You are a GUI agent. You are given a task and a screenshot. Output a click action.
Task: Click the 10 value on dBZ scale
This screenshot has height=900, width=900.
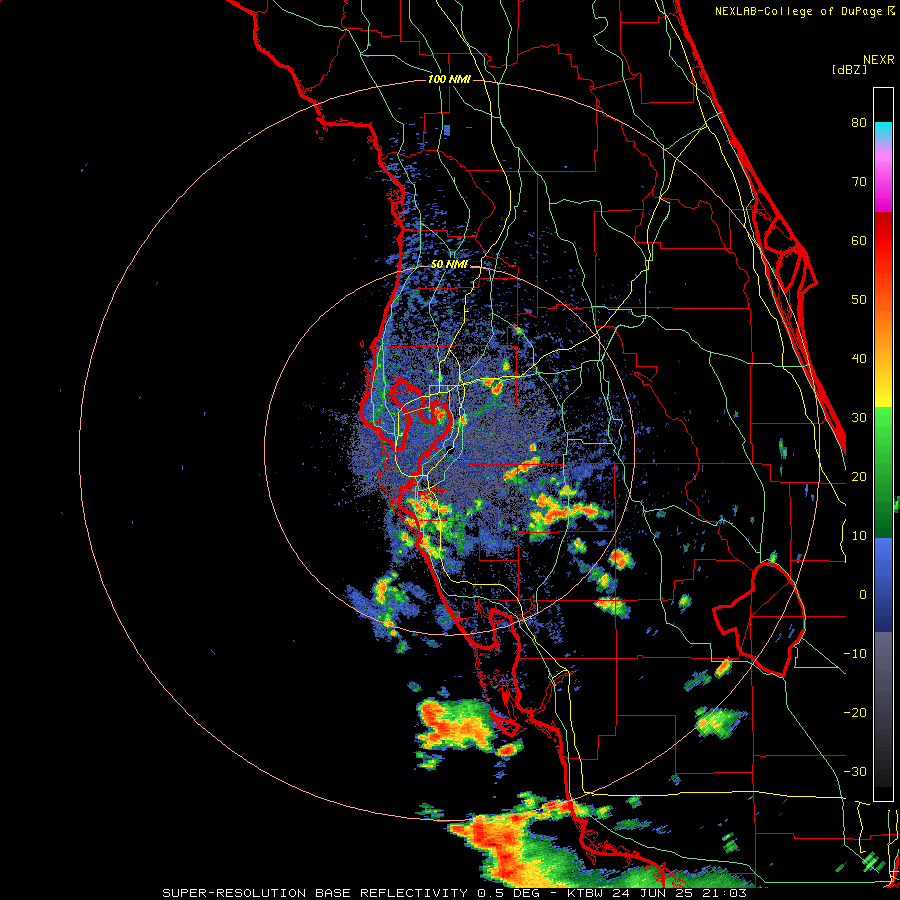[859, 536]
